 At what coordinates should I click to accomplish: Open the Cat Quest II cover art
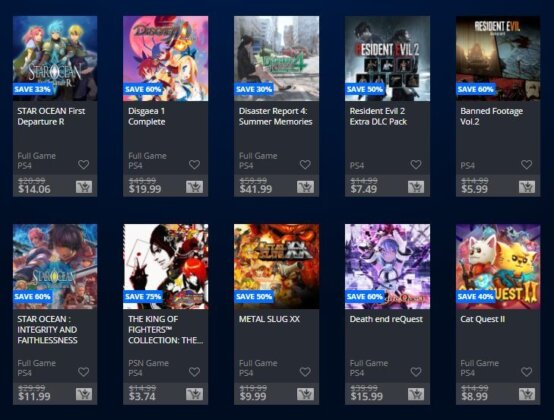pyautogui.click(x=498, y=266)
